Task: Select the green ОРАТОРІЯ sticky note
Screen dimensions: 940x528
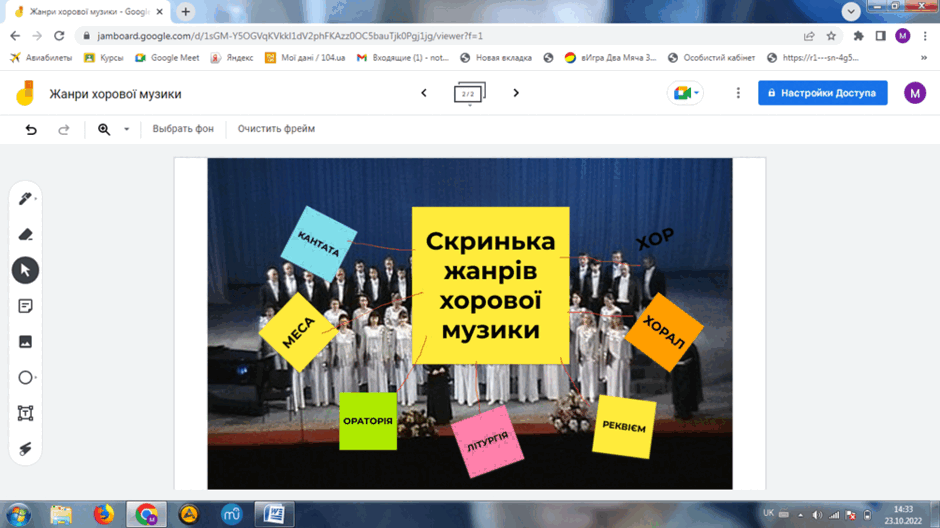Action: coord(367,421)
